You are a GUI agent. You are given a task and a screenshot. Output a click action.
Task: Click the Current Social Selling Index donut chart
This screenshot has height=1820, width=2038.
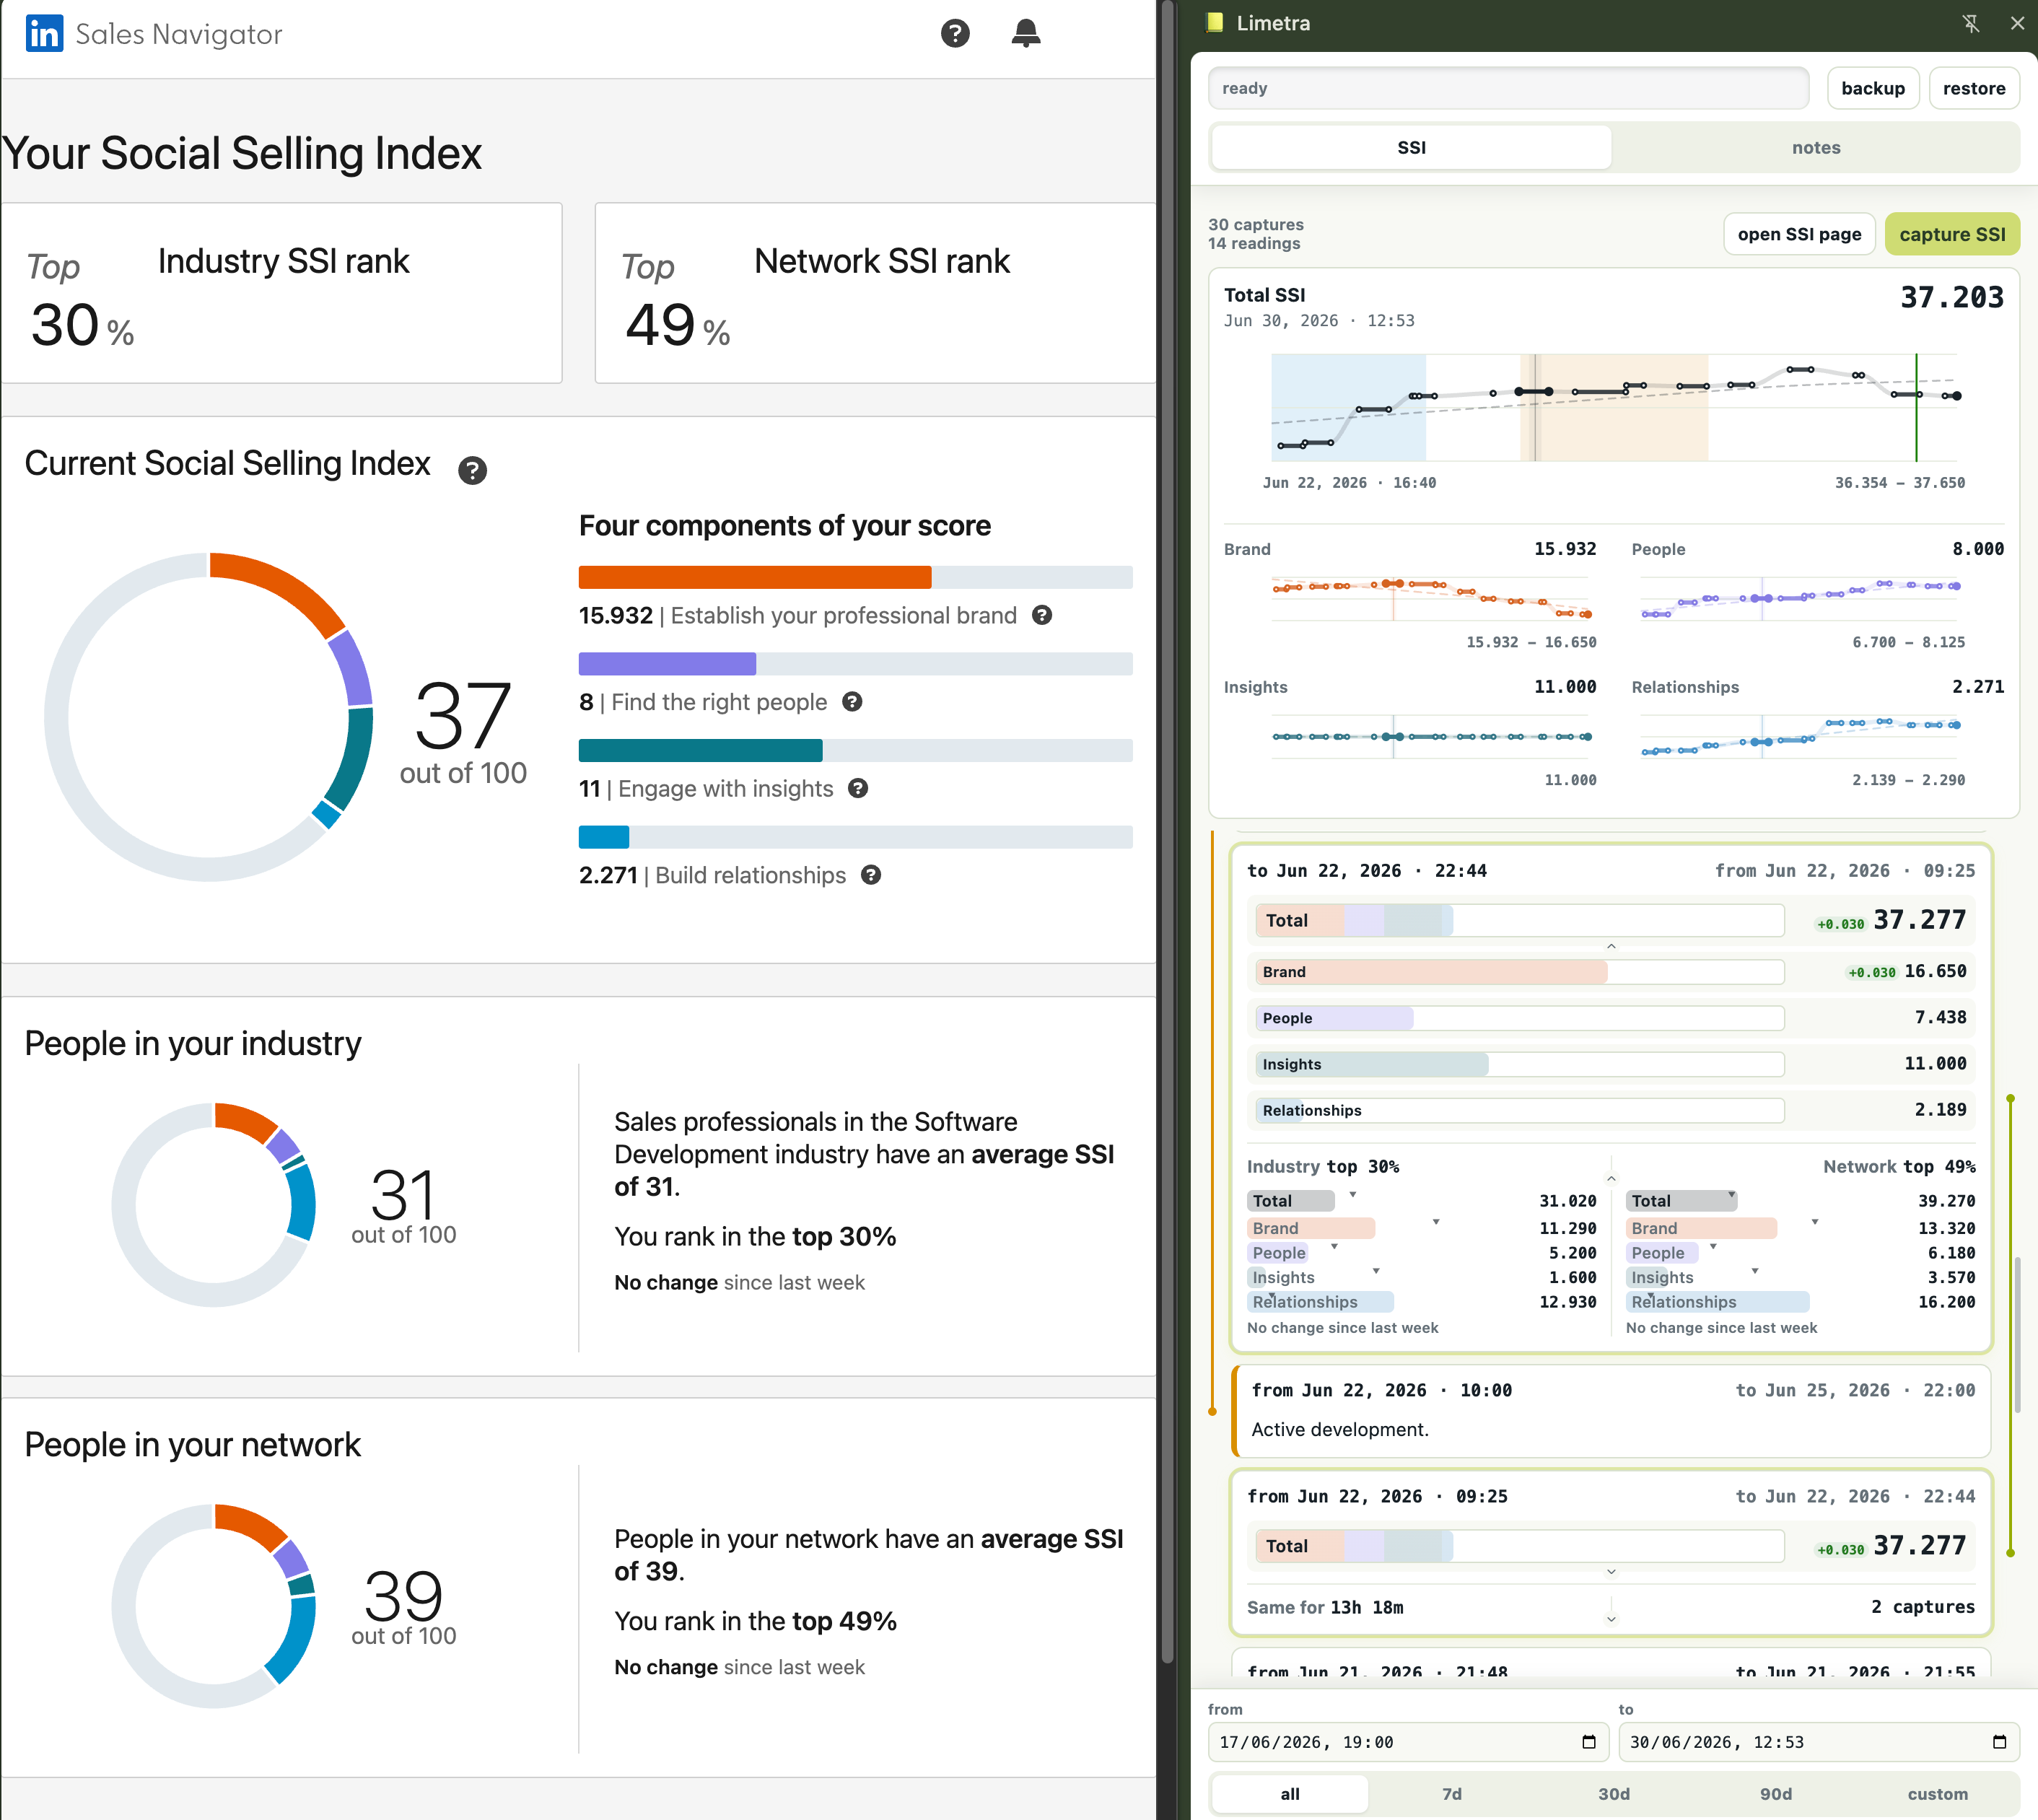click(209, 717)
